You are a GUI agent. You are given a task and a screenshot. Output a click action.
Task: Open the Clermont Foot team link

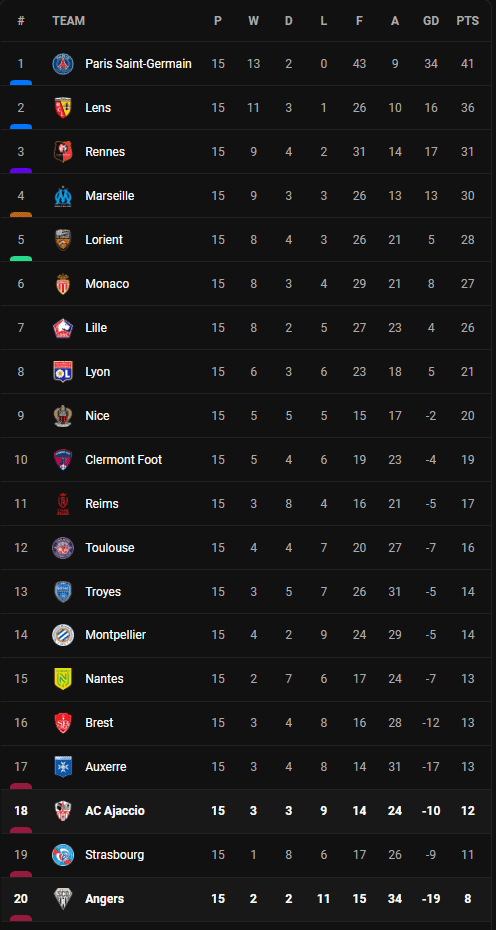point(123,460)
